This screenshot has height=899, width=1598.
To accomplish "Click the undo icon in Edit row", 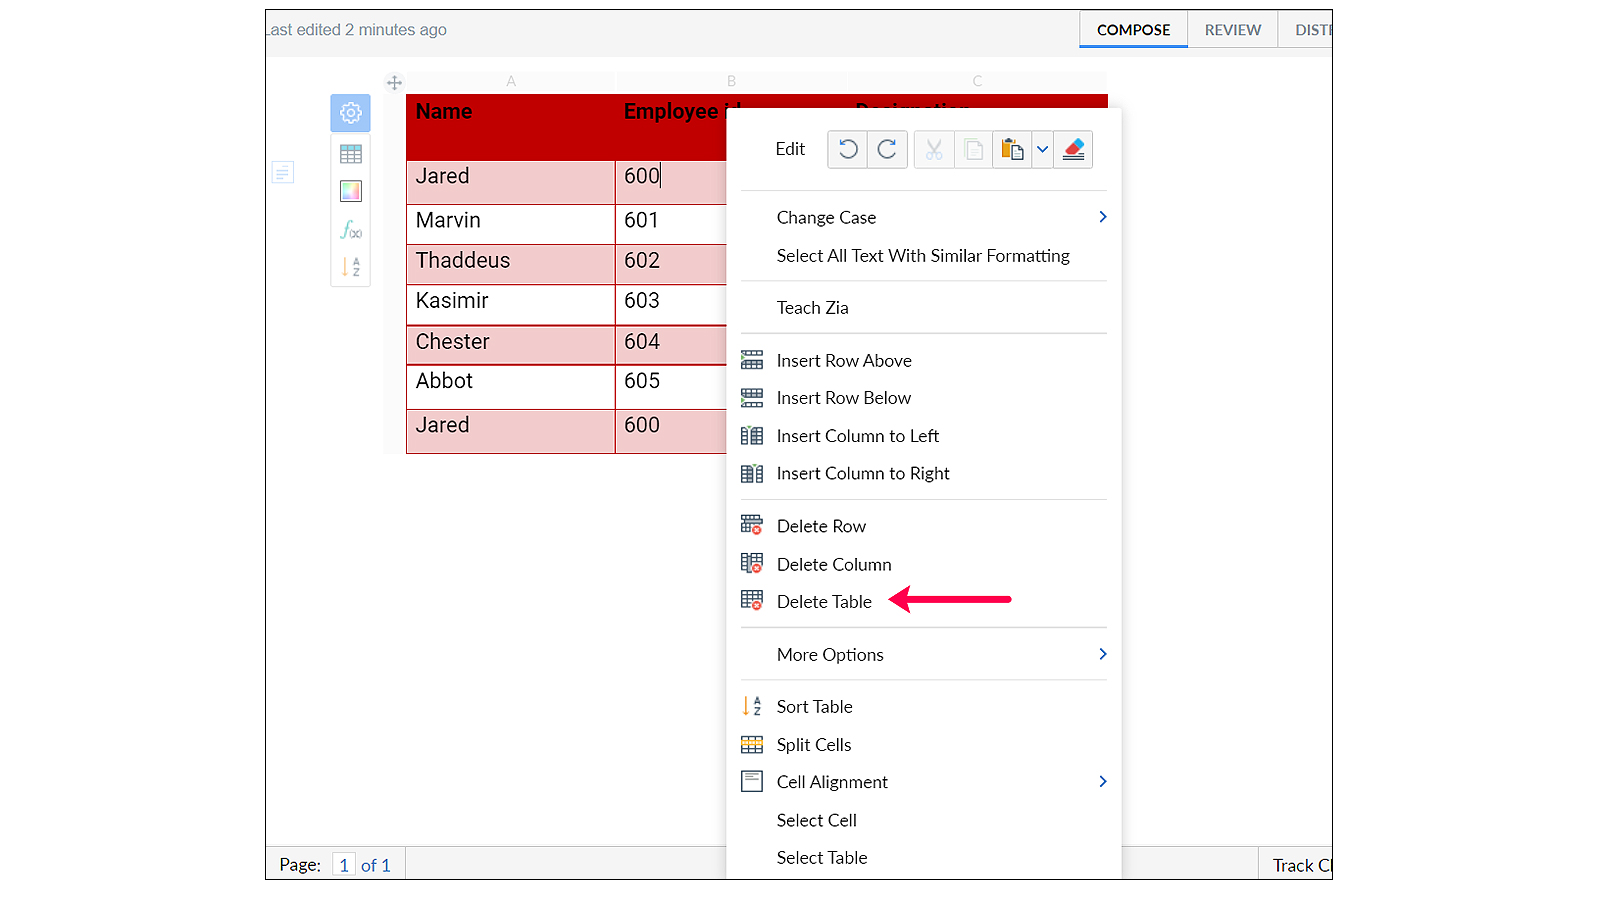I will [x=847, y=150].
